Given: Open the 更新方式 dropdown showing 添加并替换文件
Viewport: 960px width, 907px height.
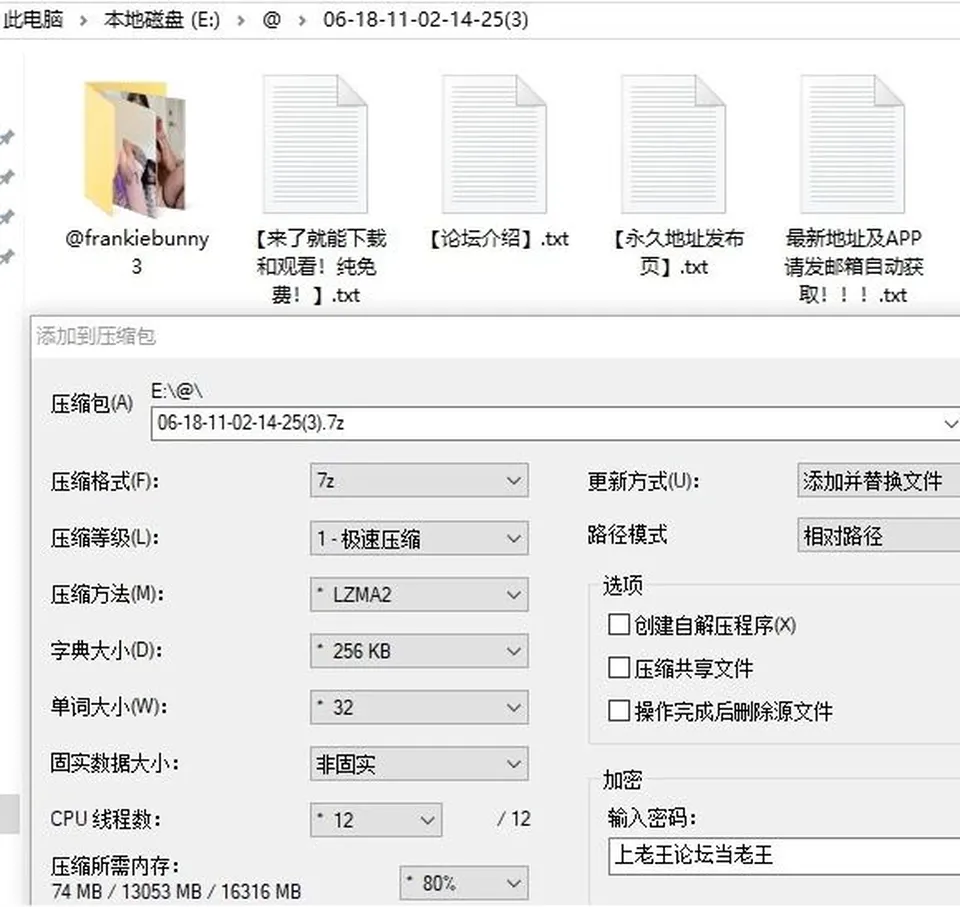Looking at the screenshot, I should [x=879, y=481].
